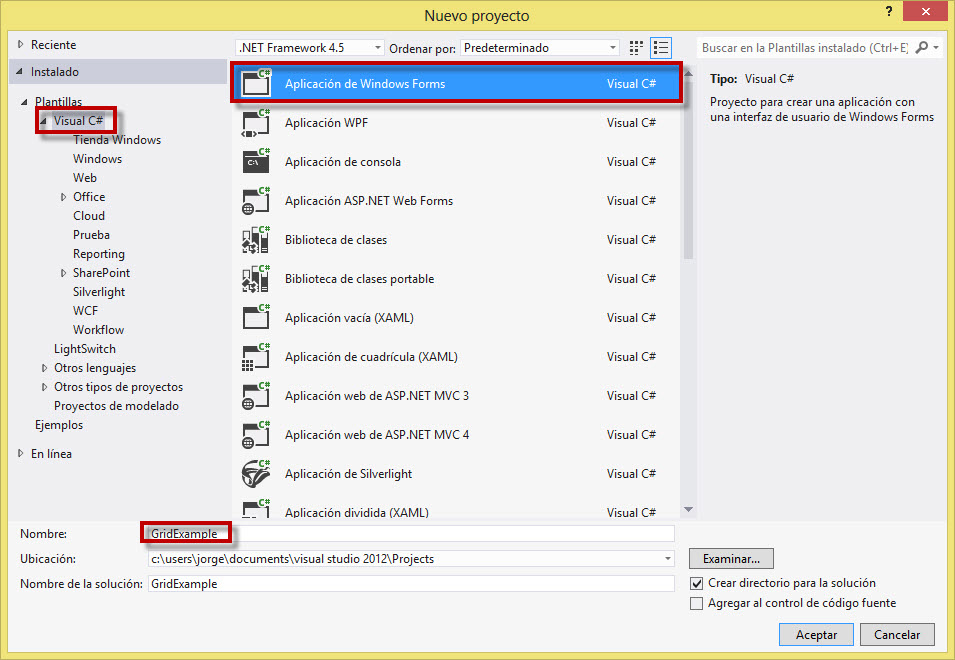The width and height of the screenshot is (955, 660).
Task: Click the Aplicación de cuadrícula (XAML) icon
Action: pyautogui.click(x=256, y=357)
